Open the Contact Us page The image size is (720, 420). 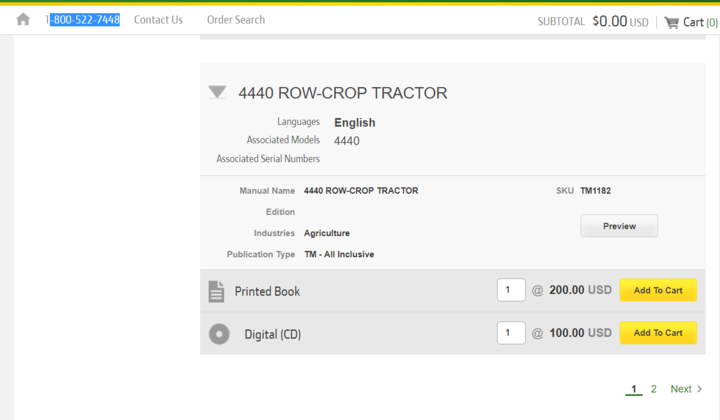pyautogui.click(x=158, y=20)
